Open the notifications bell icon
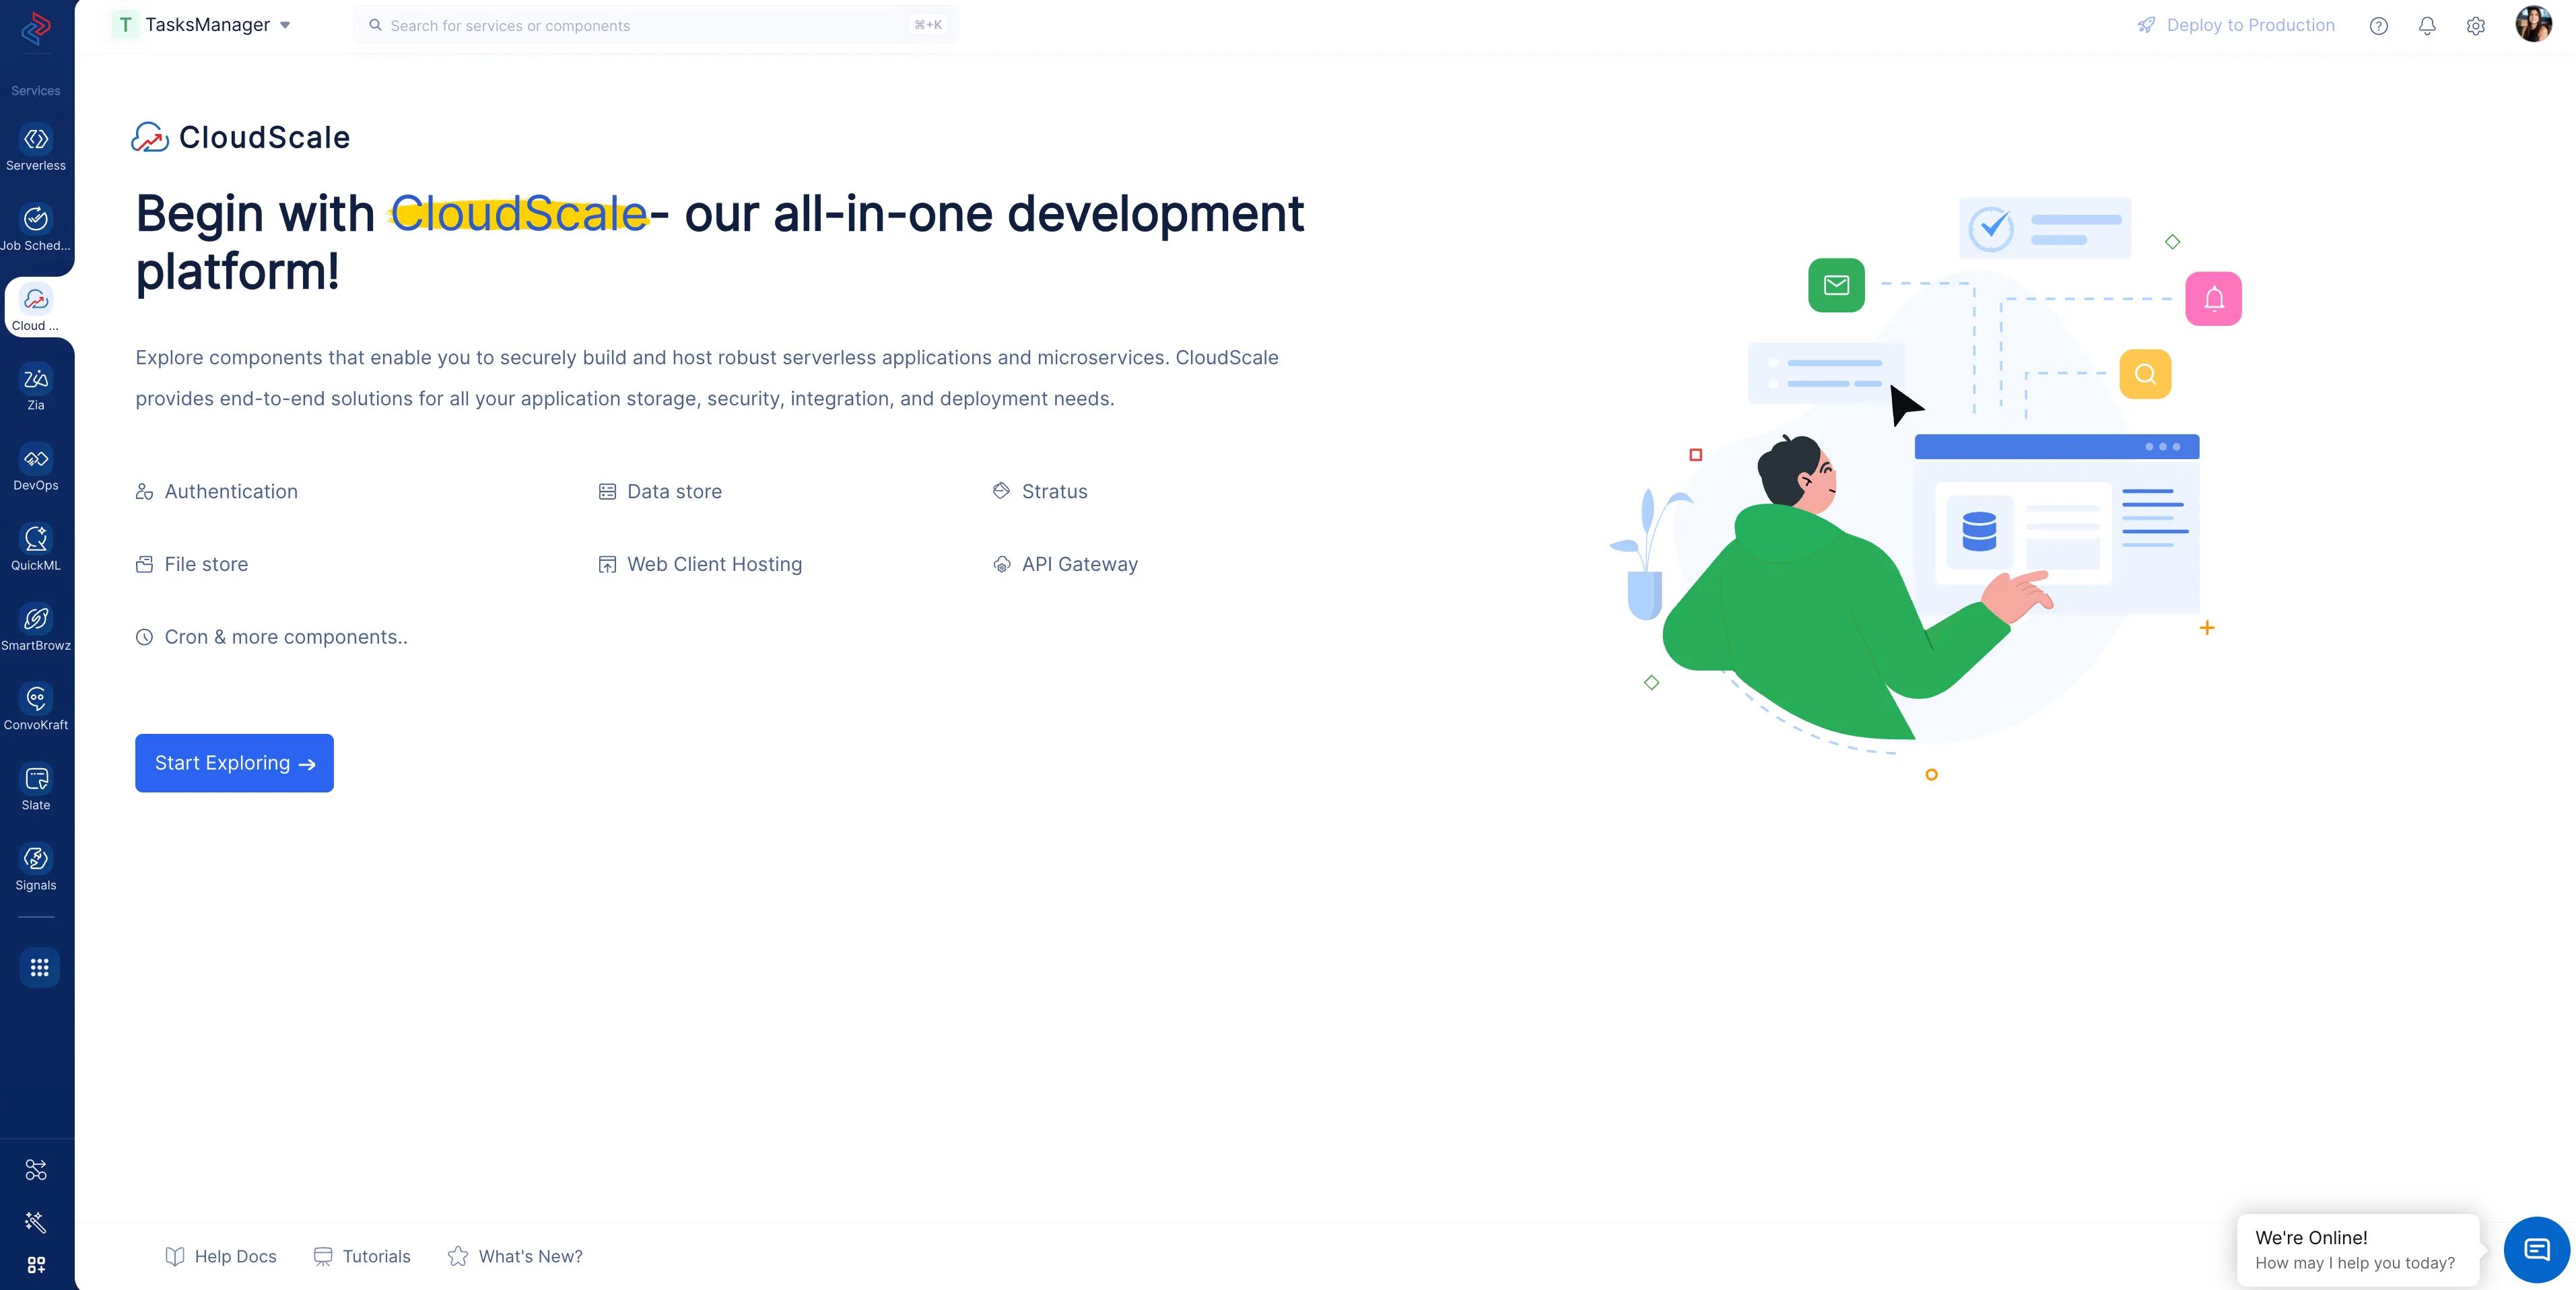The width and height of the screenshot is (2576, 1290). 2427,26
